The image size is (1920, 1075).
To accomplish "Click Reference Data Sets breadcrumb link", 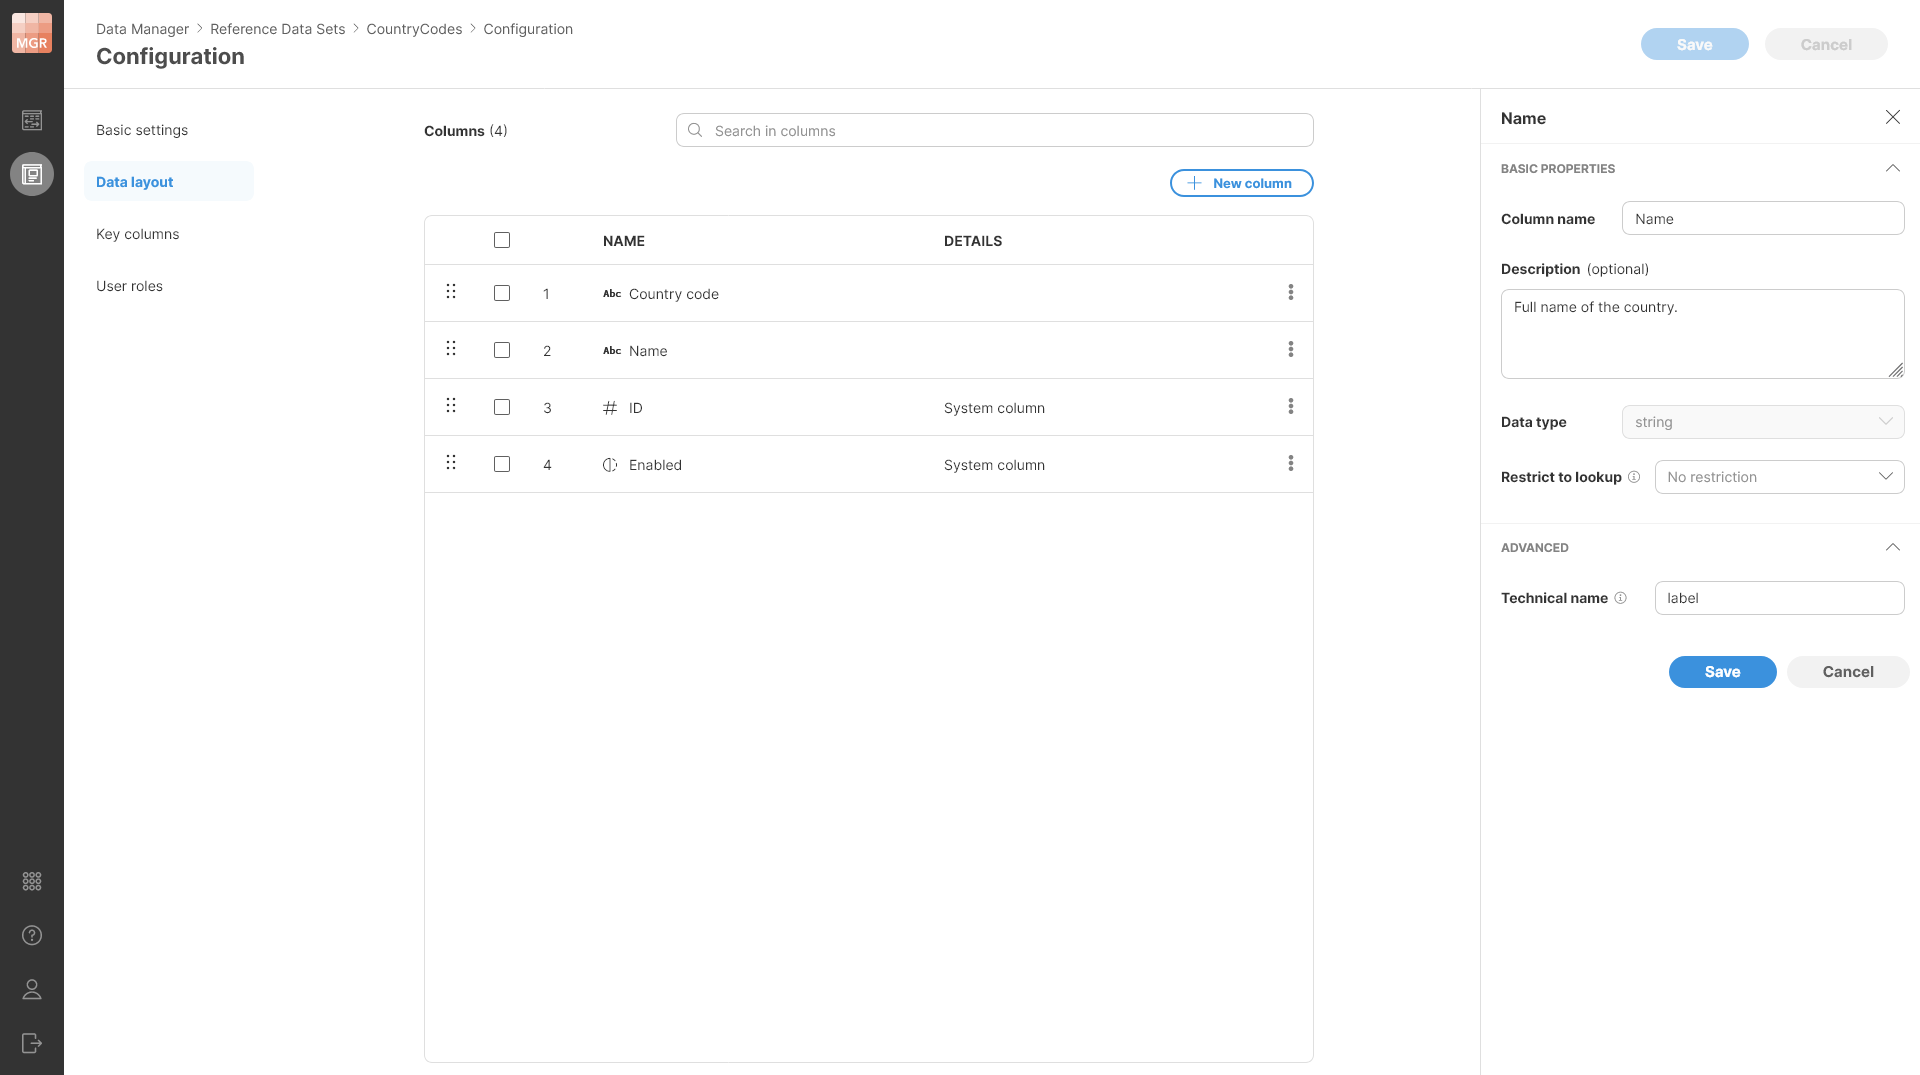I will (x=277, y=29).
